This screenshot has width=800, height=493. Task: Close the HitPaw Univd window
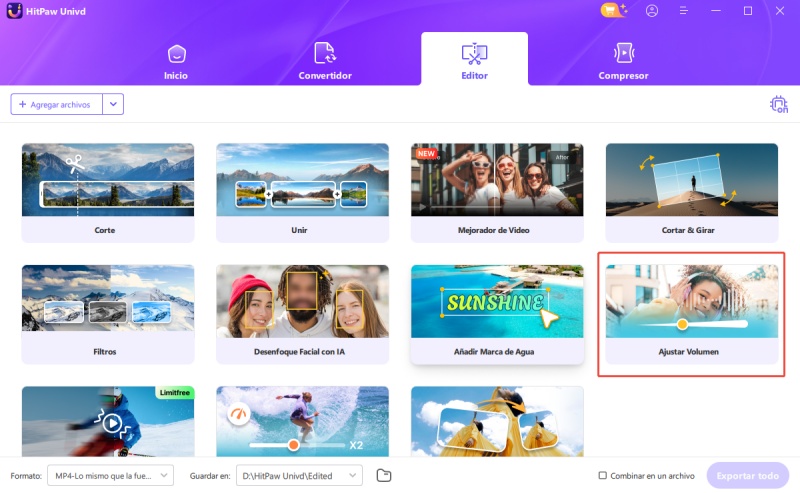pyautogui.click(x=780, y=11)
